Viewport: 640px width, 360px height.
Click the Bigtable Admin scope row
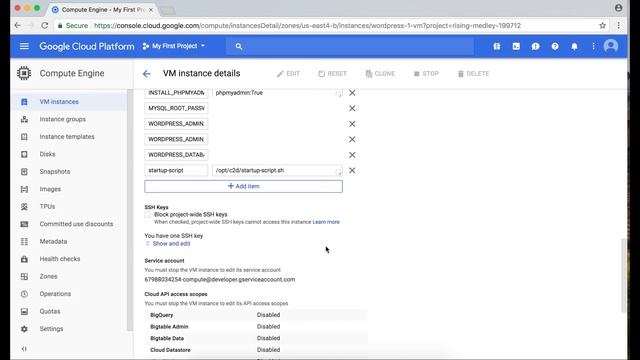256,327
